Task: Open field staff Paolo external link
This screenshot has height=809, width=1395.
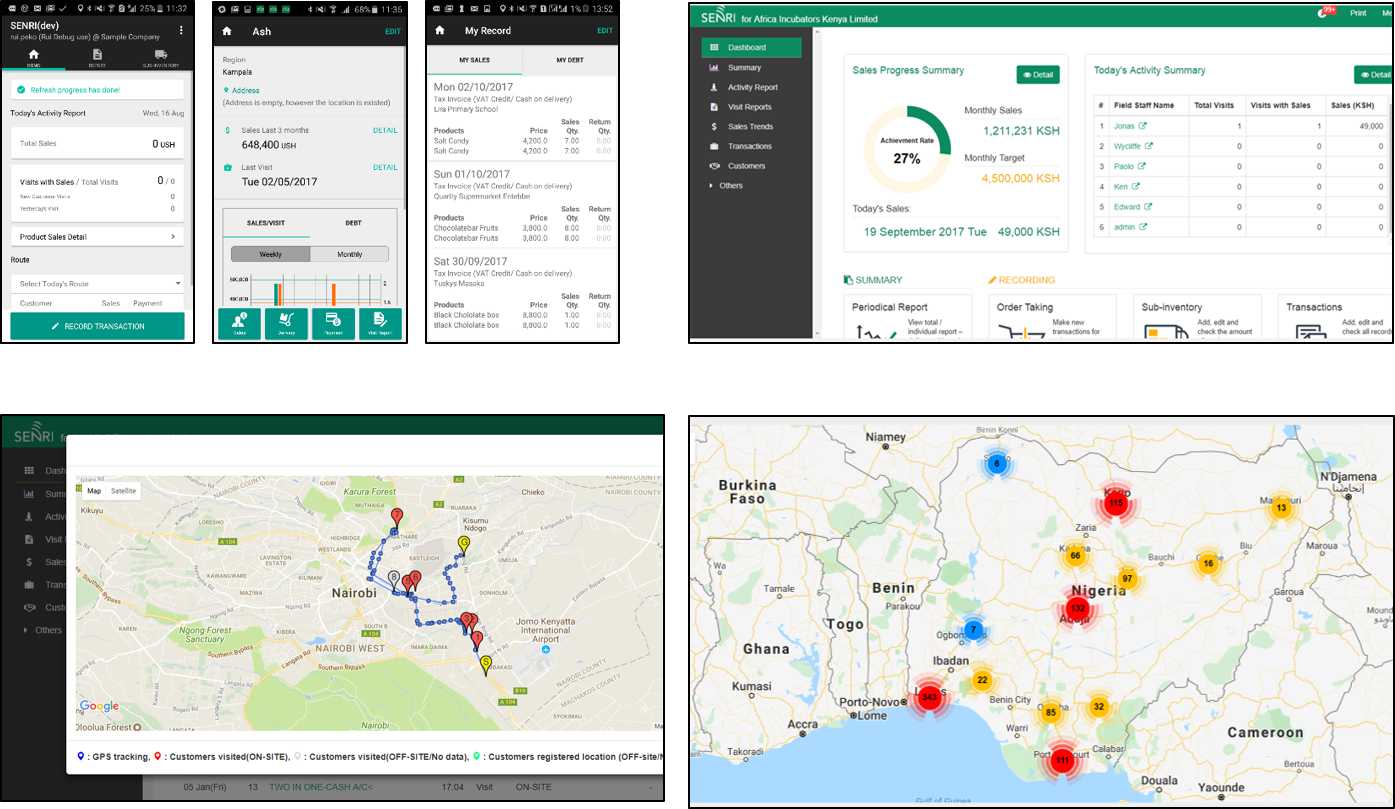Action: click(1142, 166)
